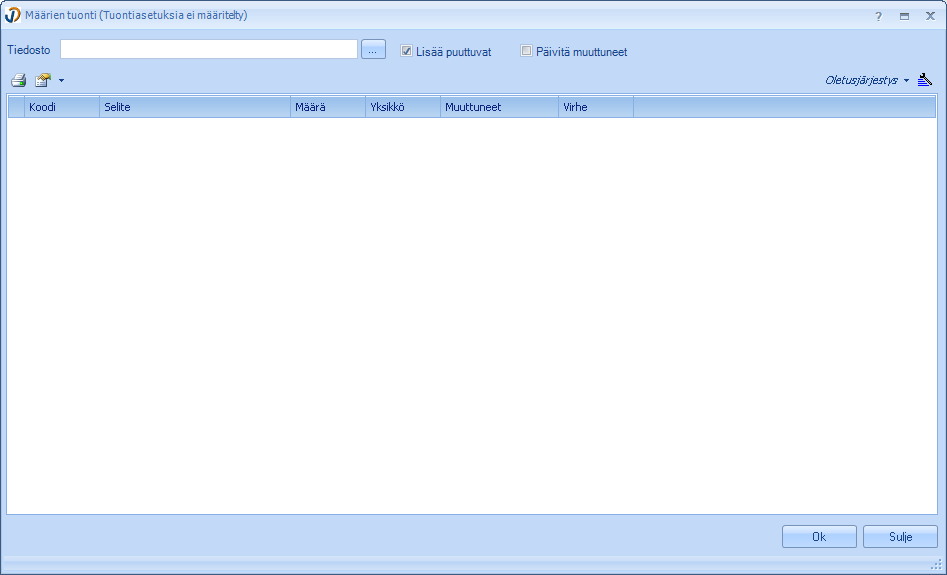Viewport: 947px width, 575px height.
Task: Click the application logo in title bar
Action: click(13, 16)
